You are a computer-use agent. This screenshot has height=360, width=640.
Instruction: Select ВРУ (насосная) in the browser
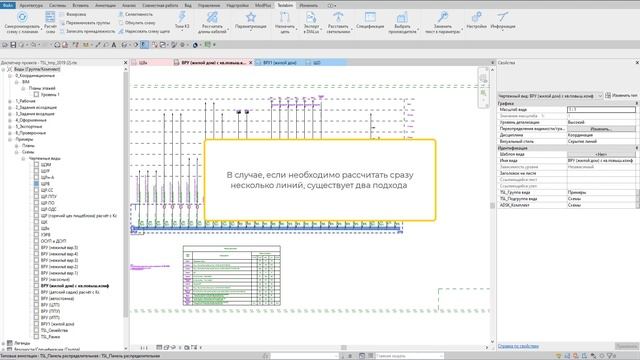coord(55,280)
